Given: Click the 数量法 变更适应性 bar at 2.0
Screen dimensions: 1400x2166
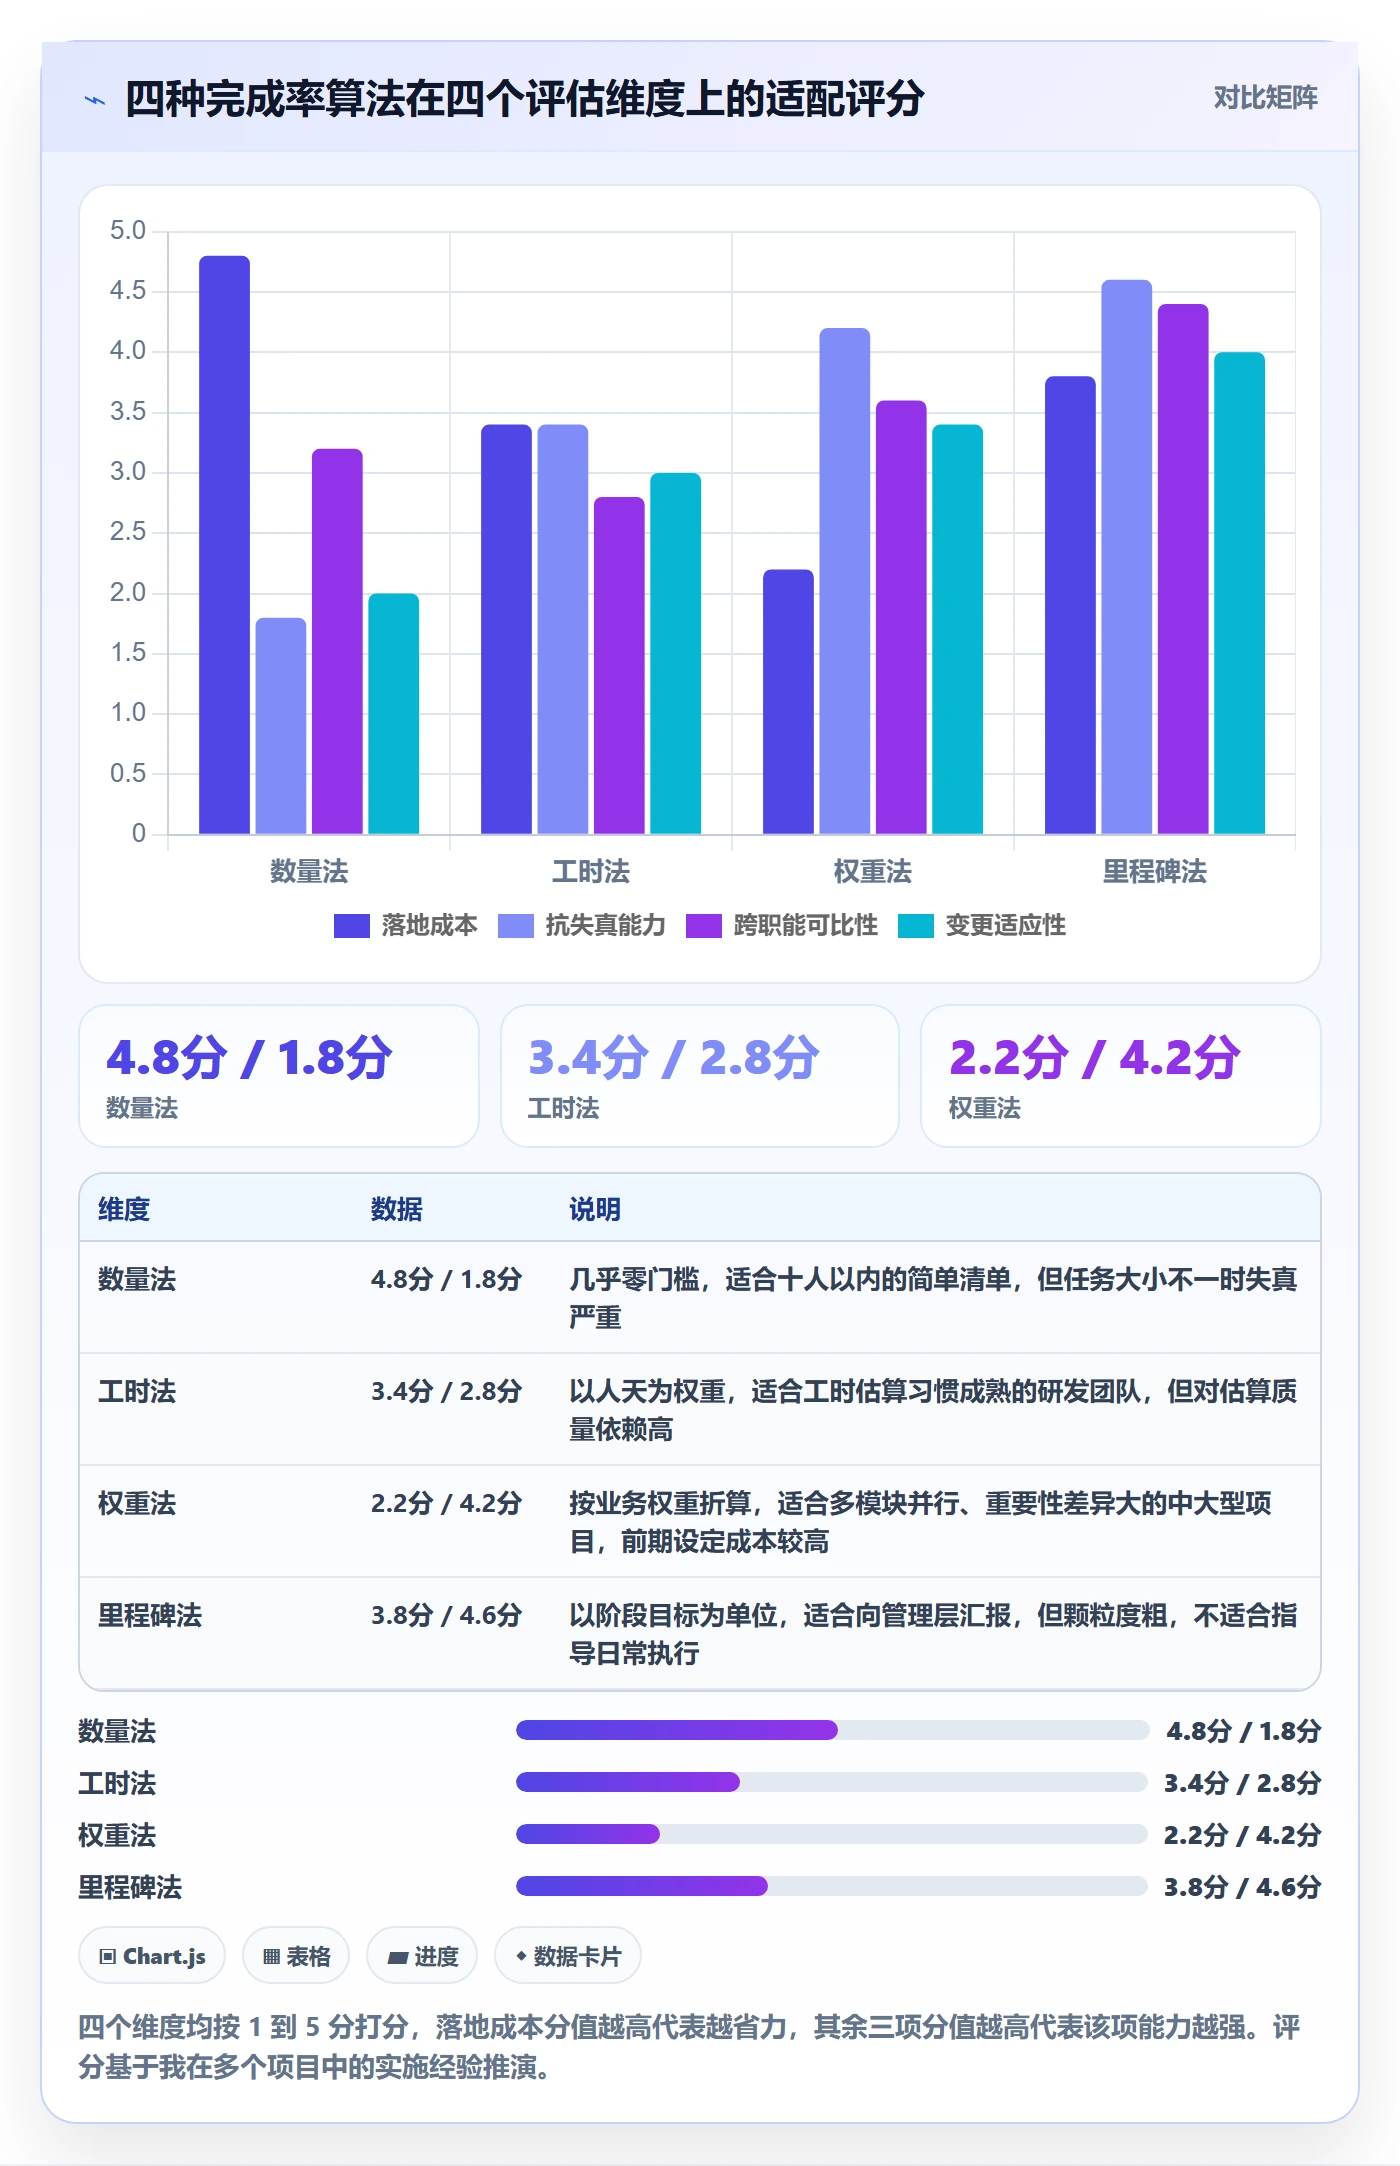Looking at the screenshot, I should 393,714.
